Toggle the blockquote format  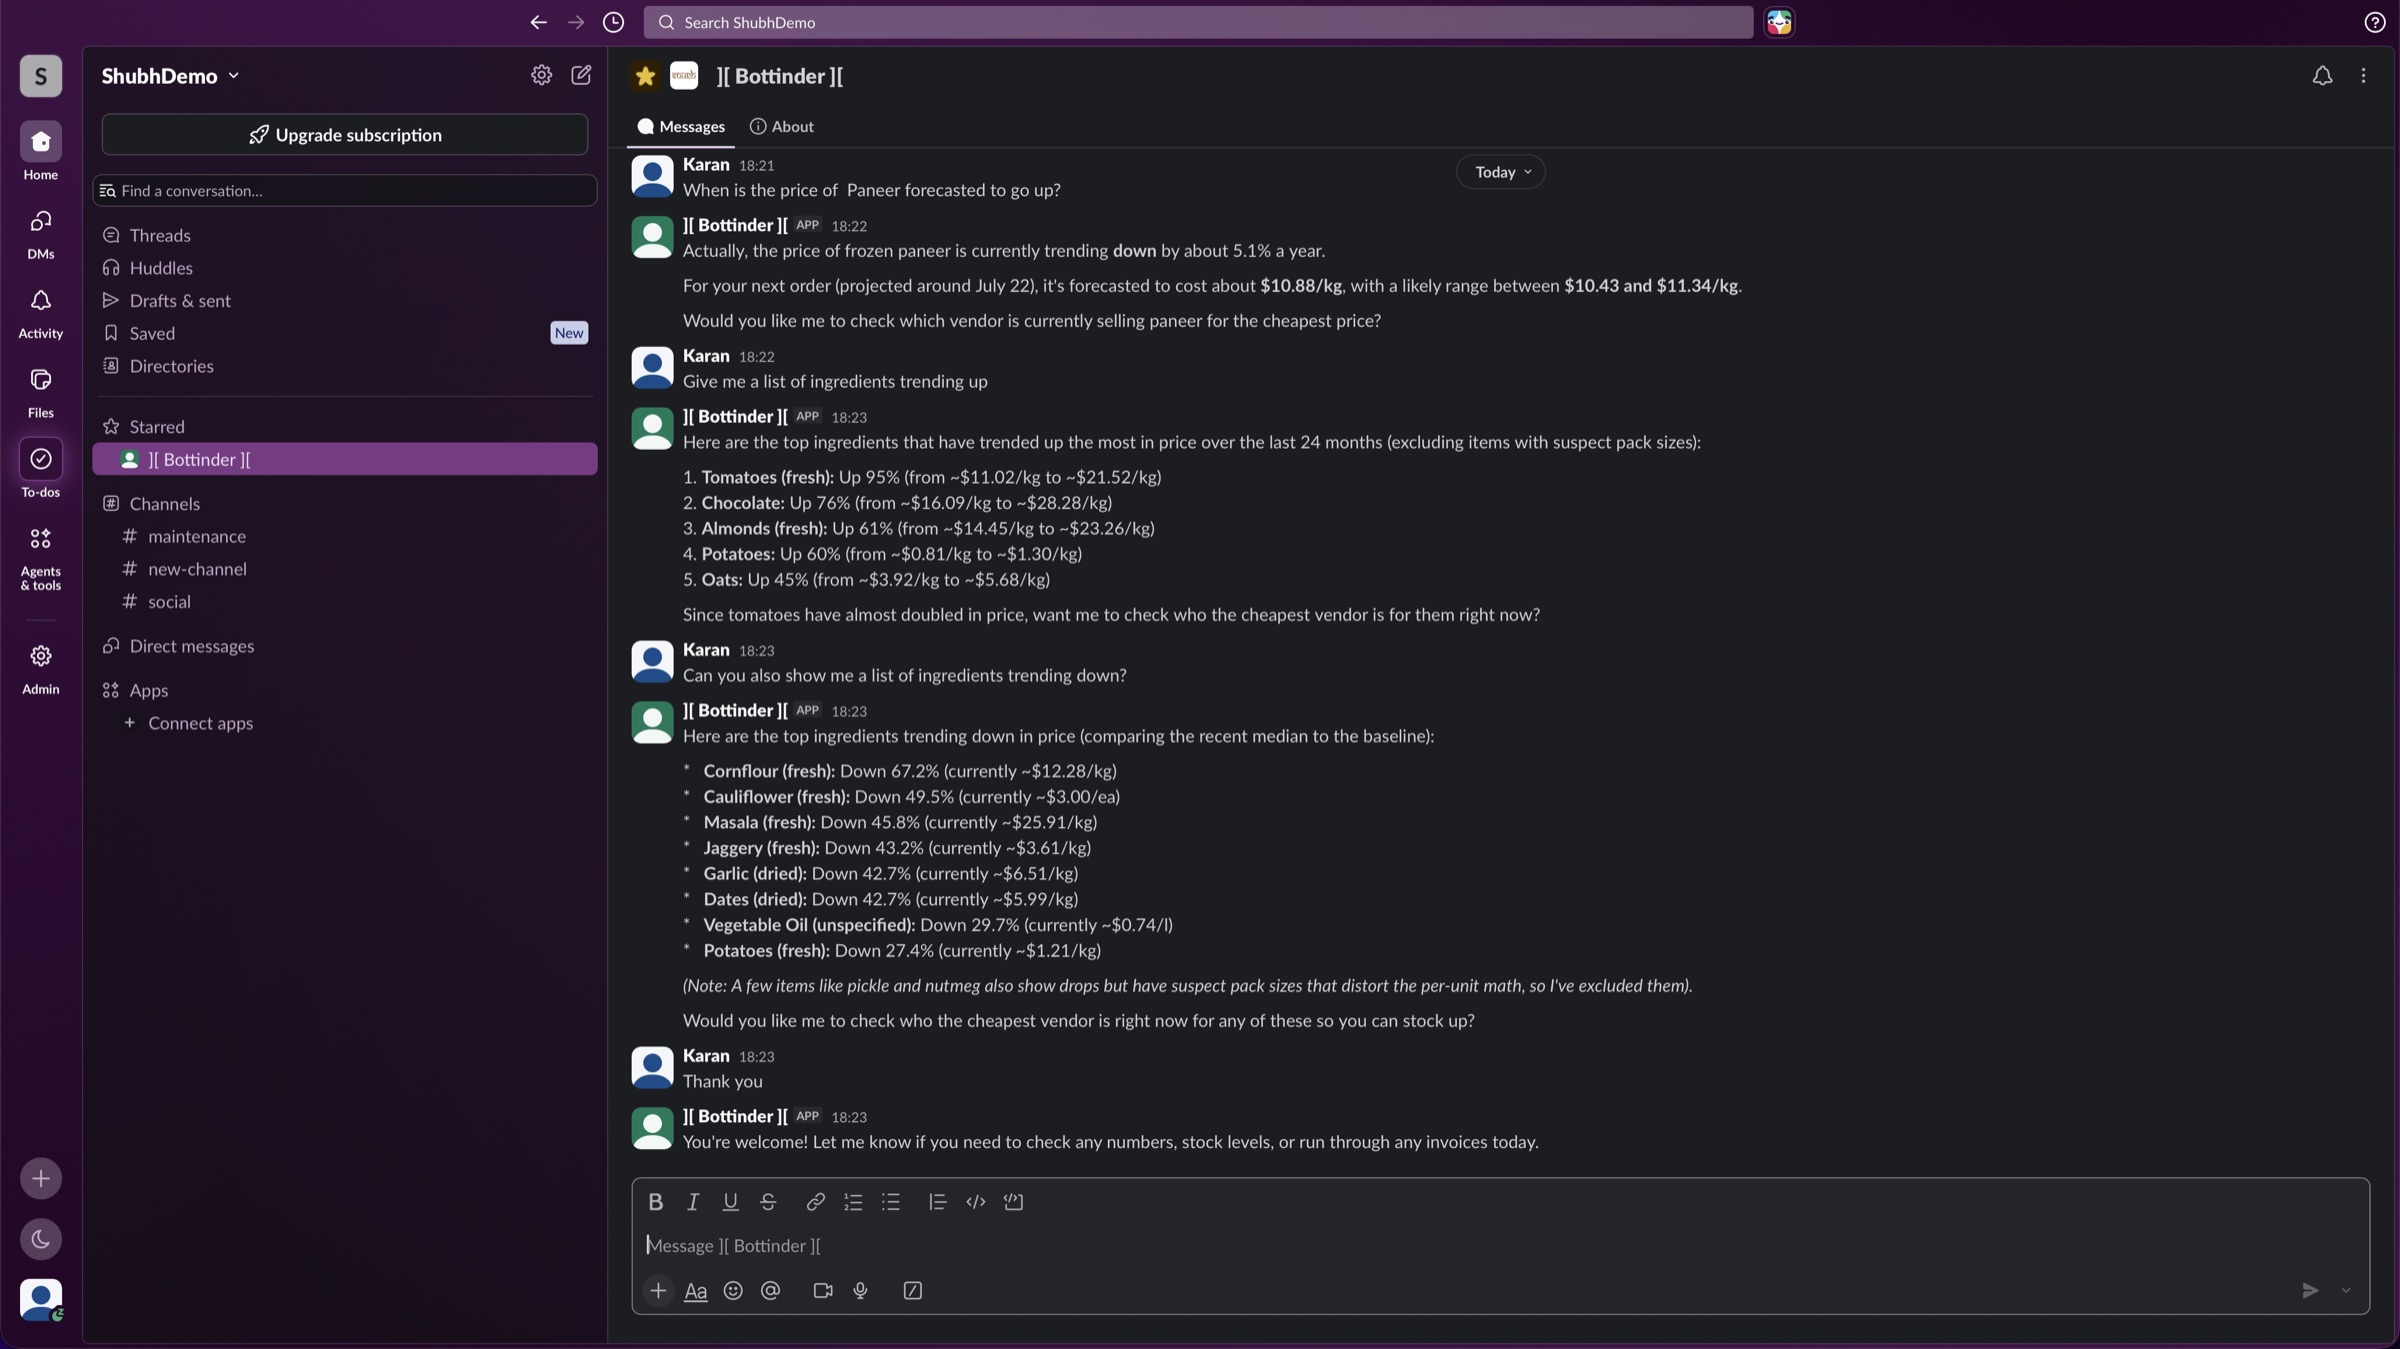coord(937,1202)
